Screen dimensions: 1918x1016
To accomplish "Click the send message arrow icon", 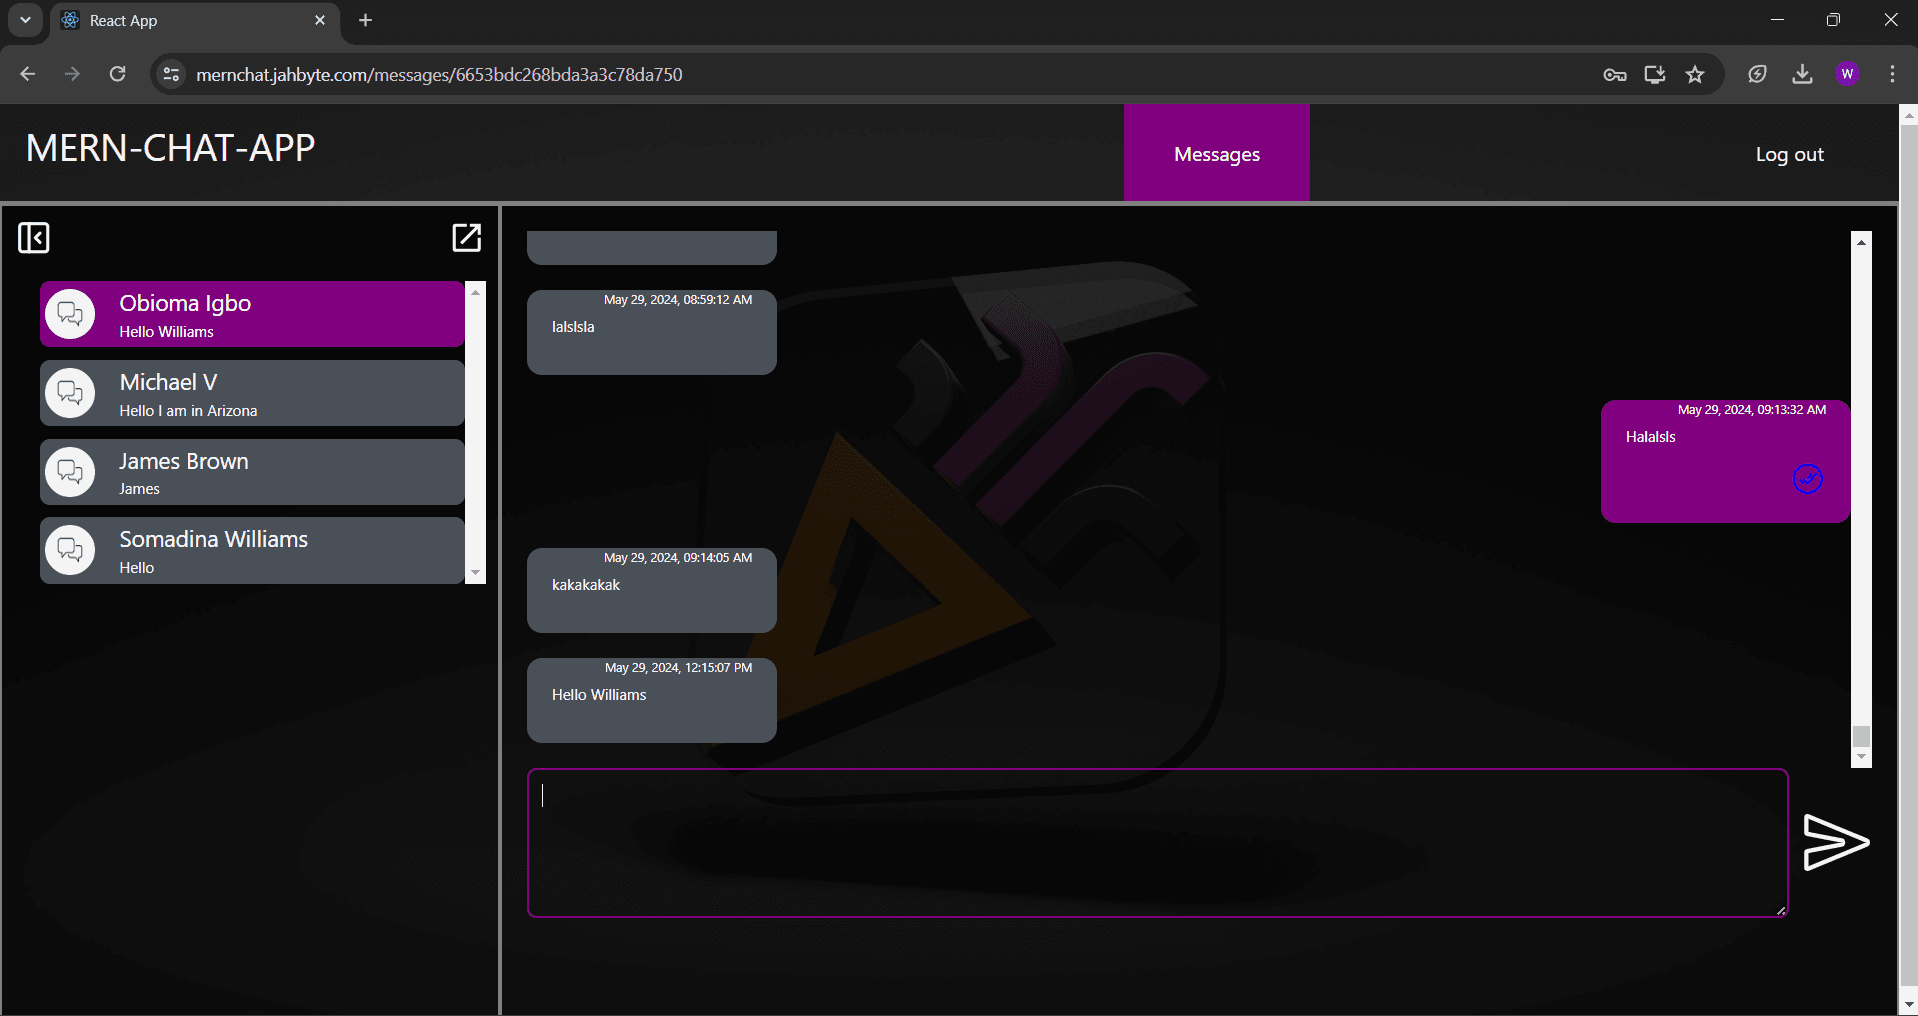I will click(x=1836, y=842).
